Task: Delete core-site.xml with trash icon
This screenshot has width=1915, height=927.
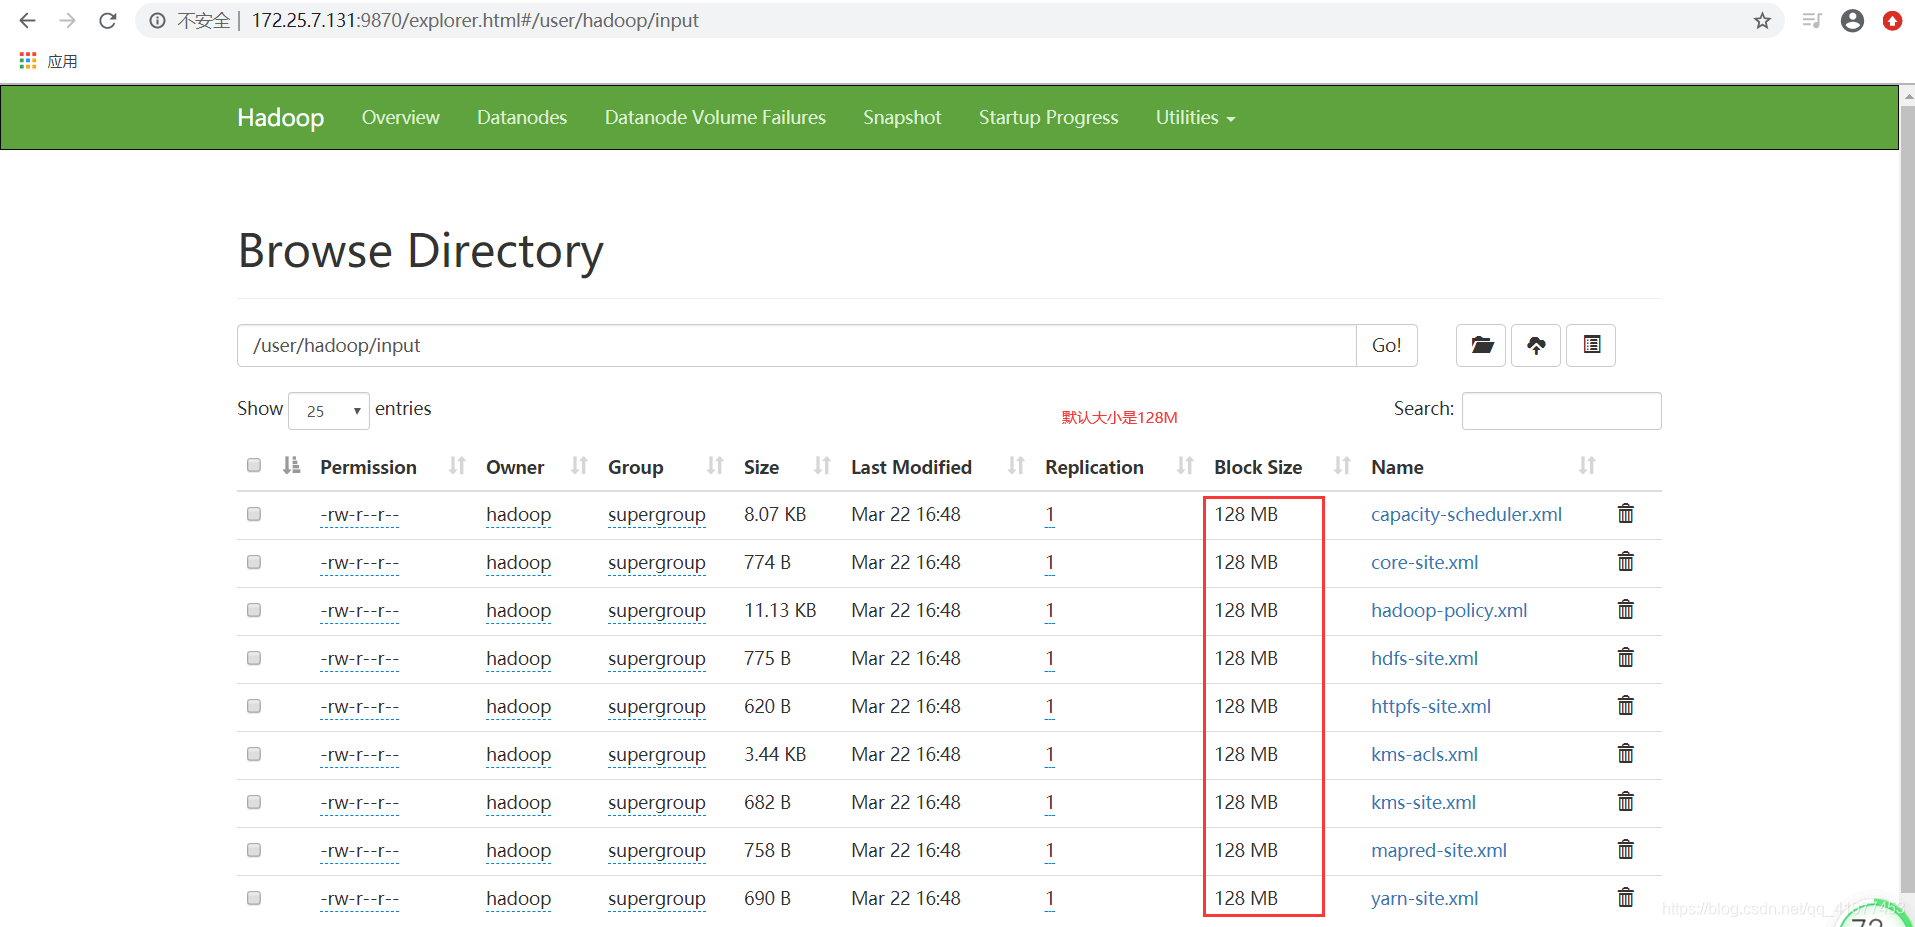Action: (1626, 561)
